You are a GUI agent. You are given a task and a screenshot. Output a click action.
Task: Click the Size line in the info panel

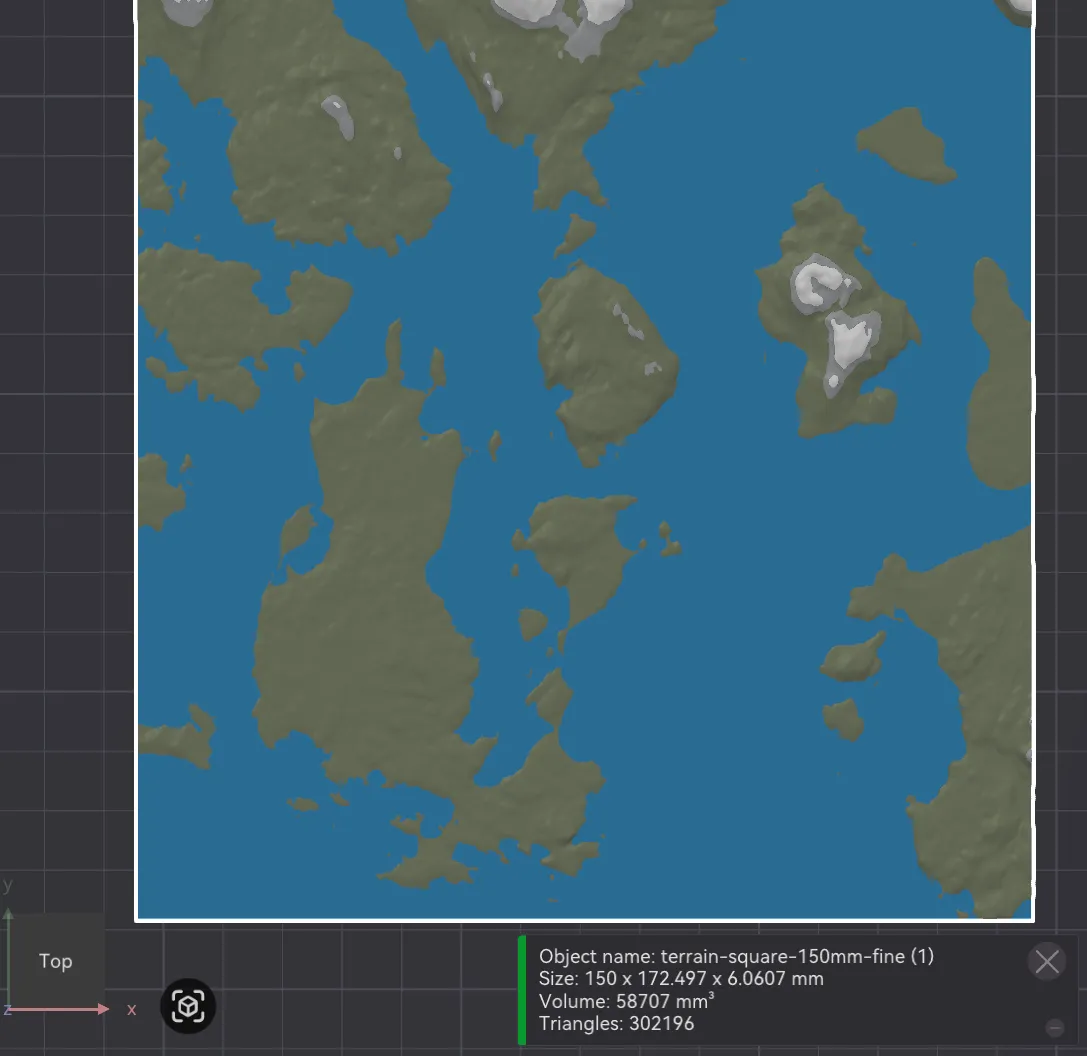tap(681, 978)
